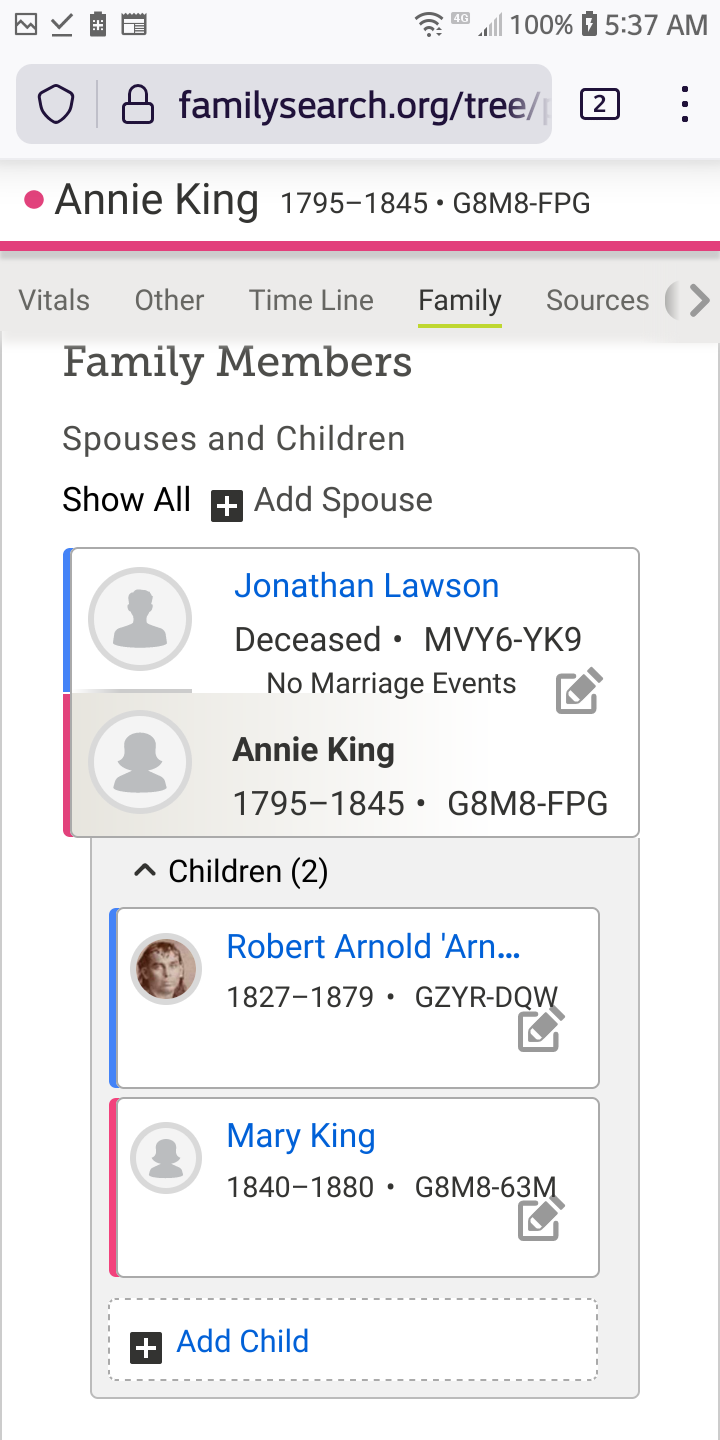Tap the tracking protection shield icon
720x1440 pixels.
pos(56,104)
